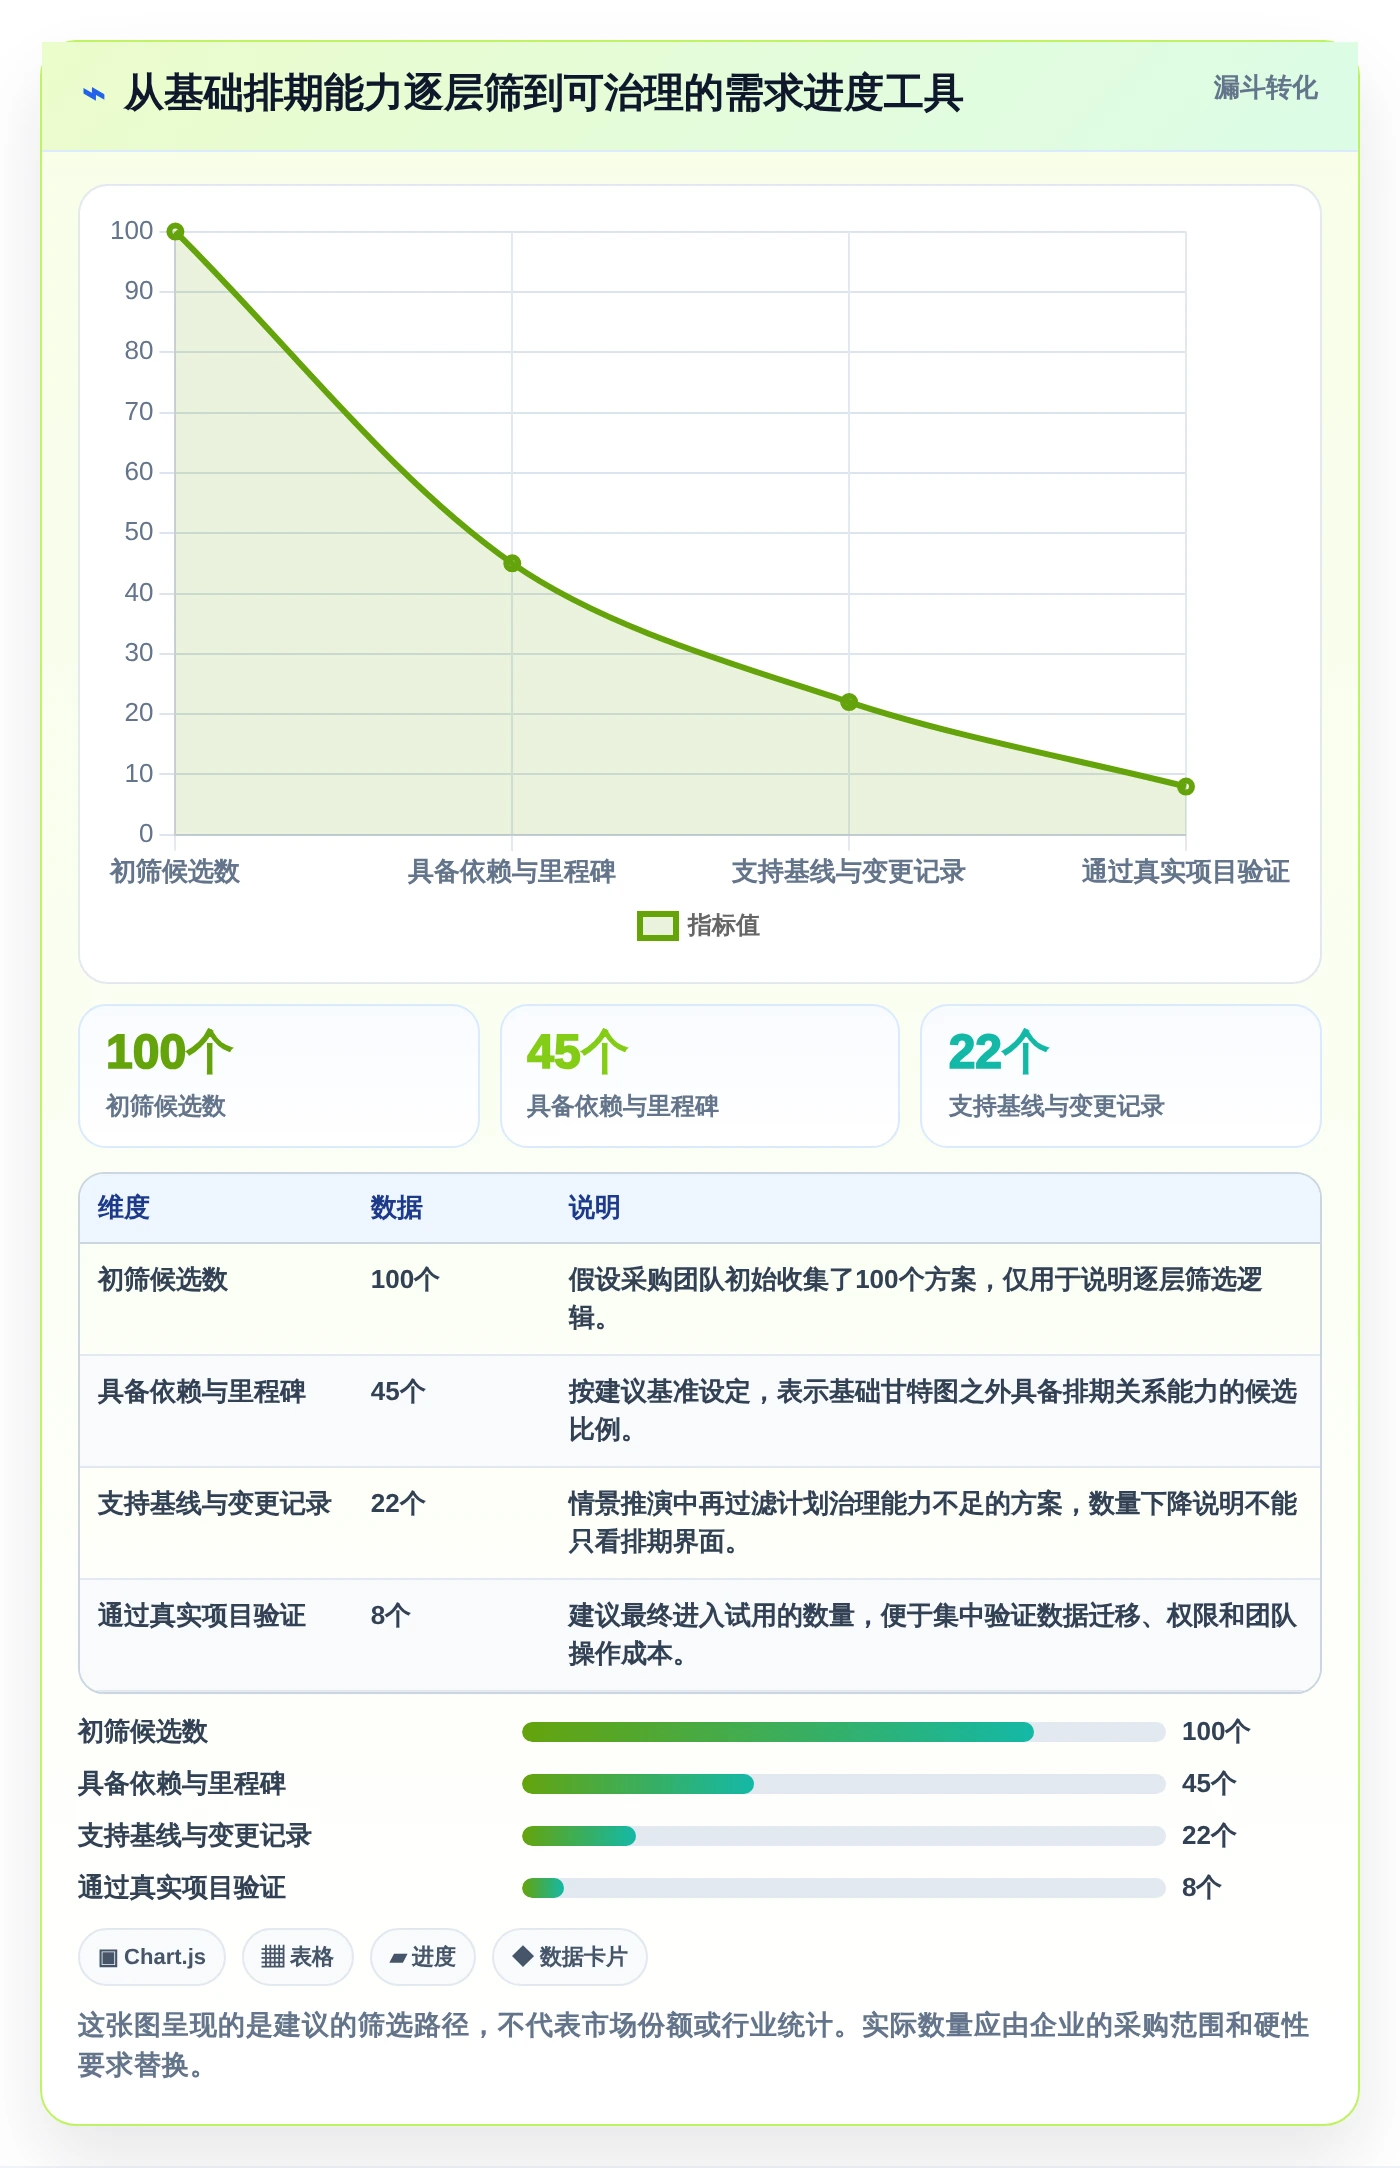Click the 100个 label beside the progress bar

[1216, 1732]
